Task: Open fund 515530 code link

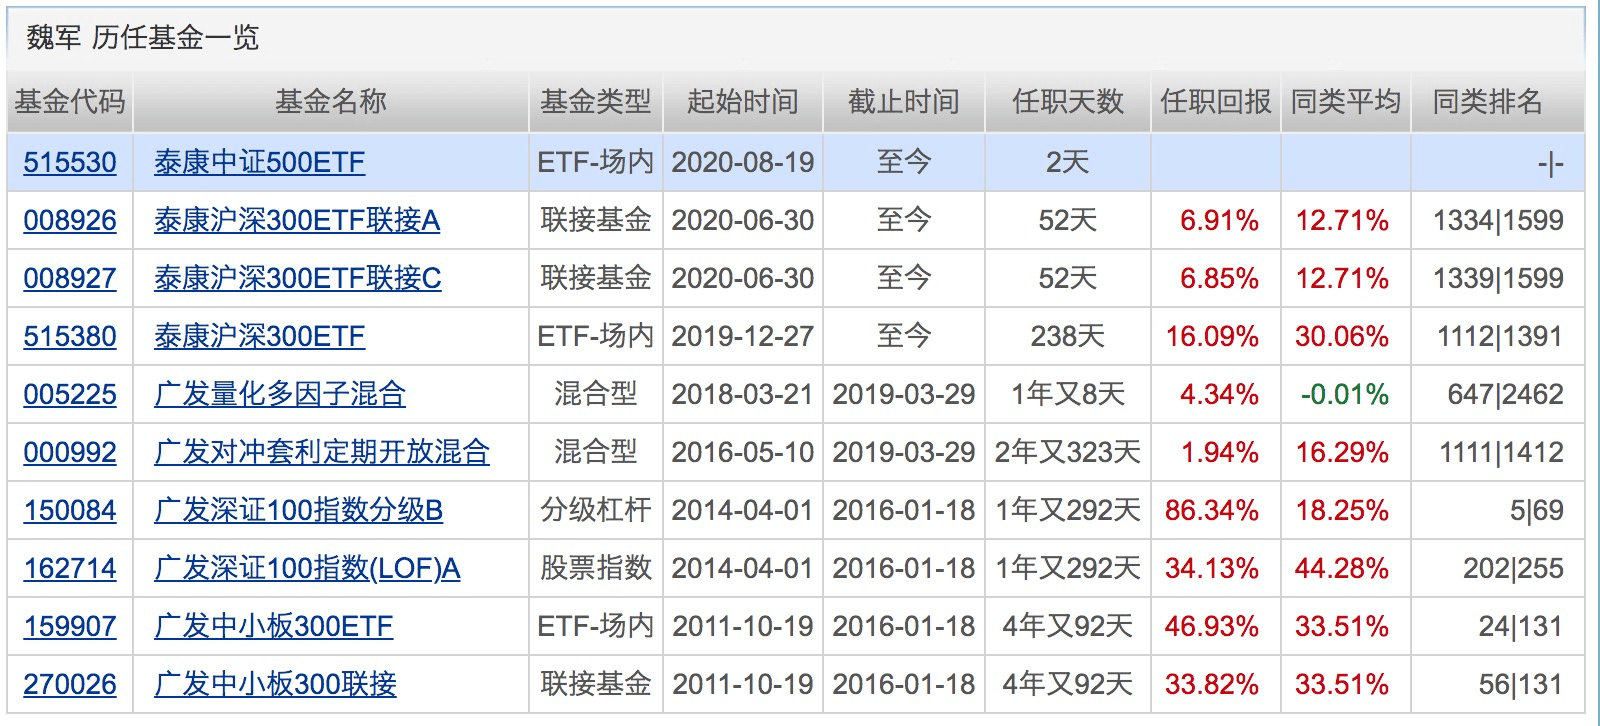Action: 69,162
